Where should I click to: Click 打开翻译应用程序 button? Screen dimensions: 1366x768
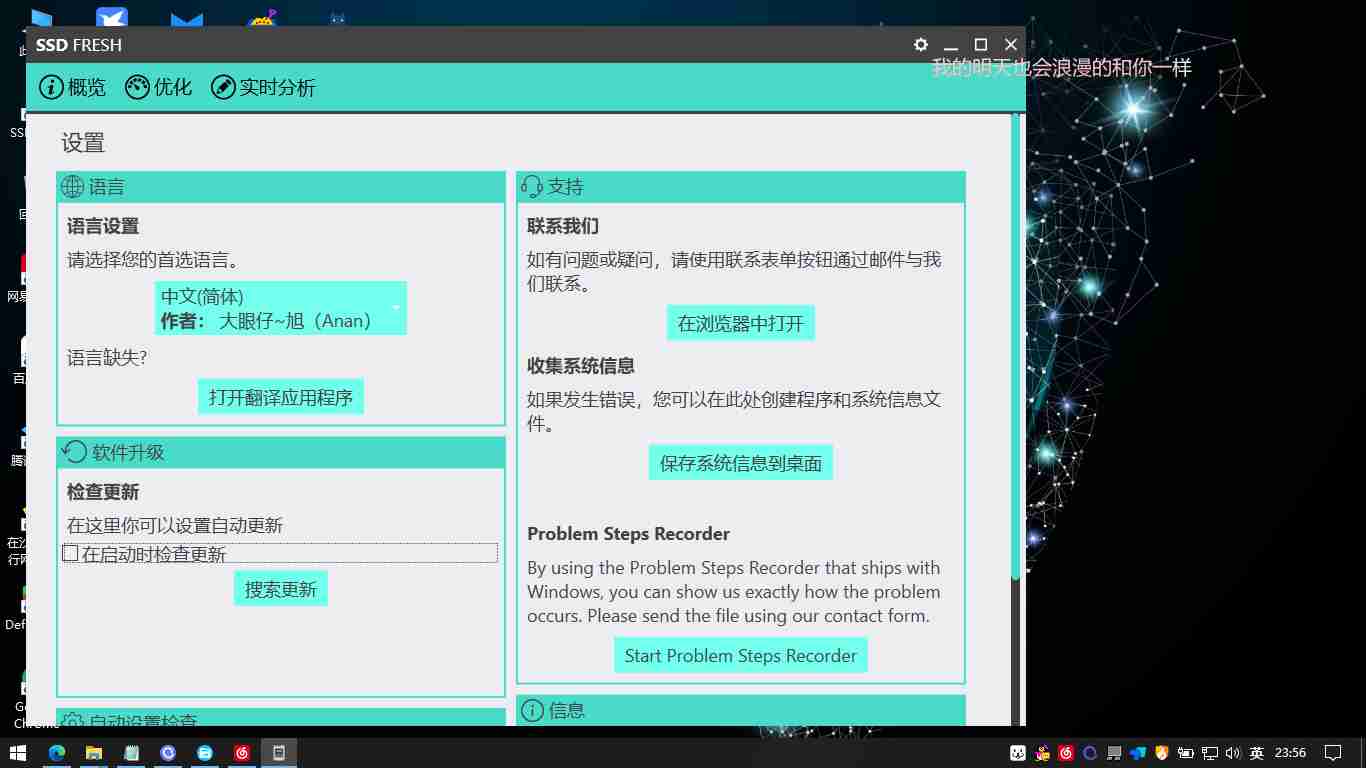tap(281, 397)
